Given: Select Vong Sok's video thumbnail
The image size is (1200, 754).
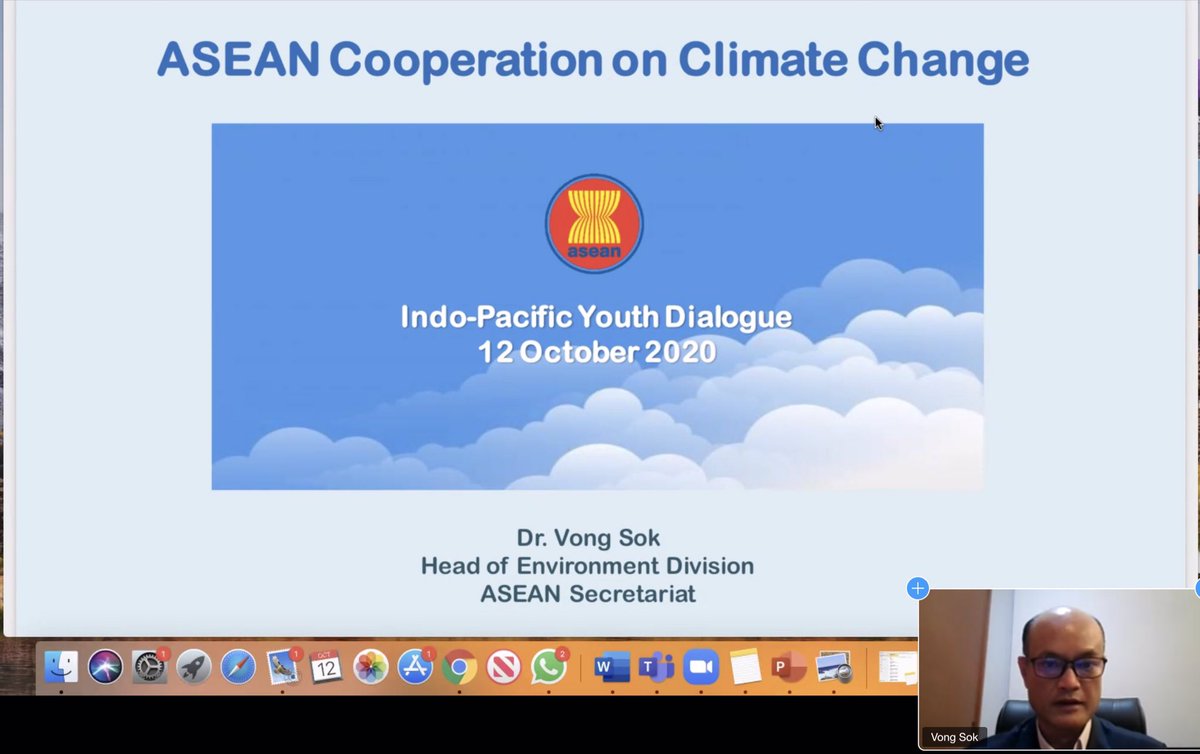Looking at the screenshot, I should [x=1058, y=669].
